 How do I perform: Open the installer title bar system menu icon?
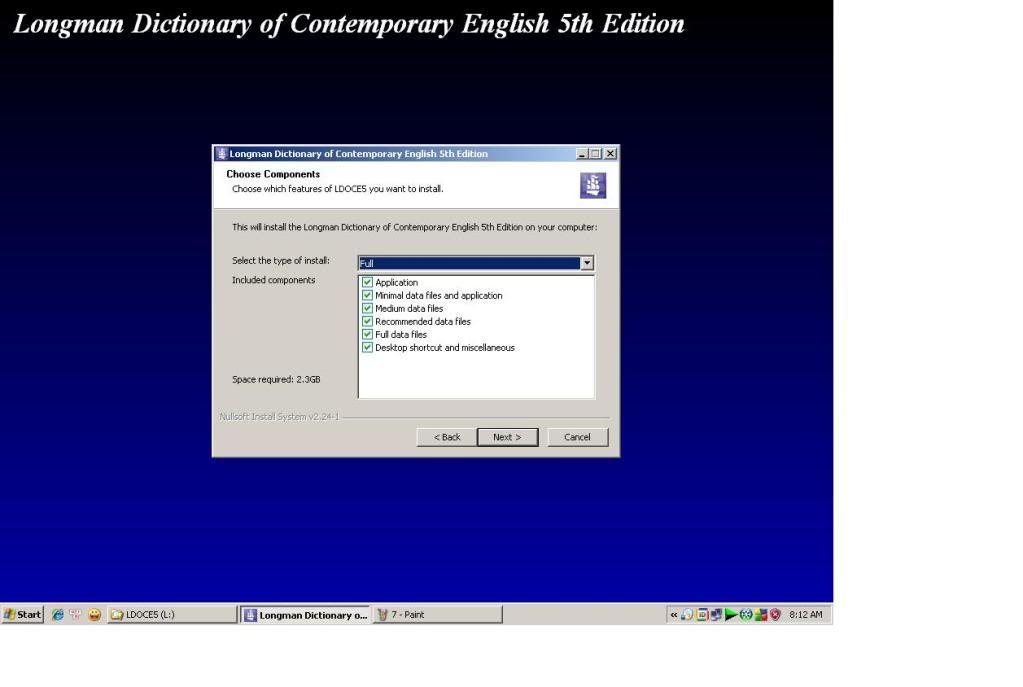point(222,154)
